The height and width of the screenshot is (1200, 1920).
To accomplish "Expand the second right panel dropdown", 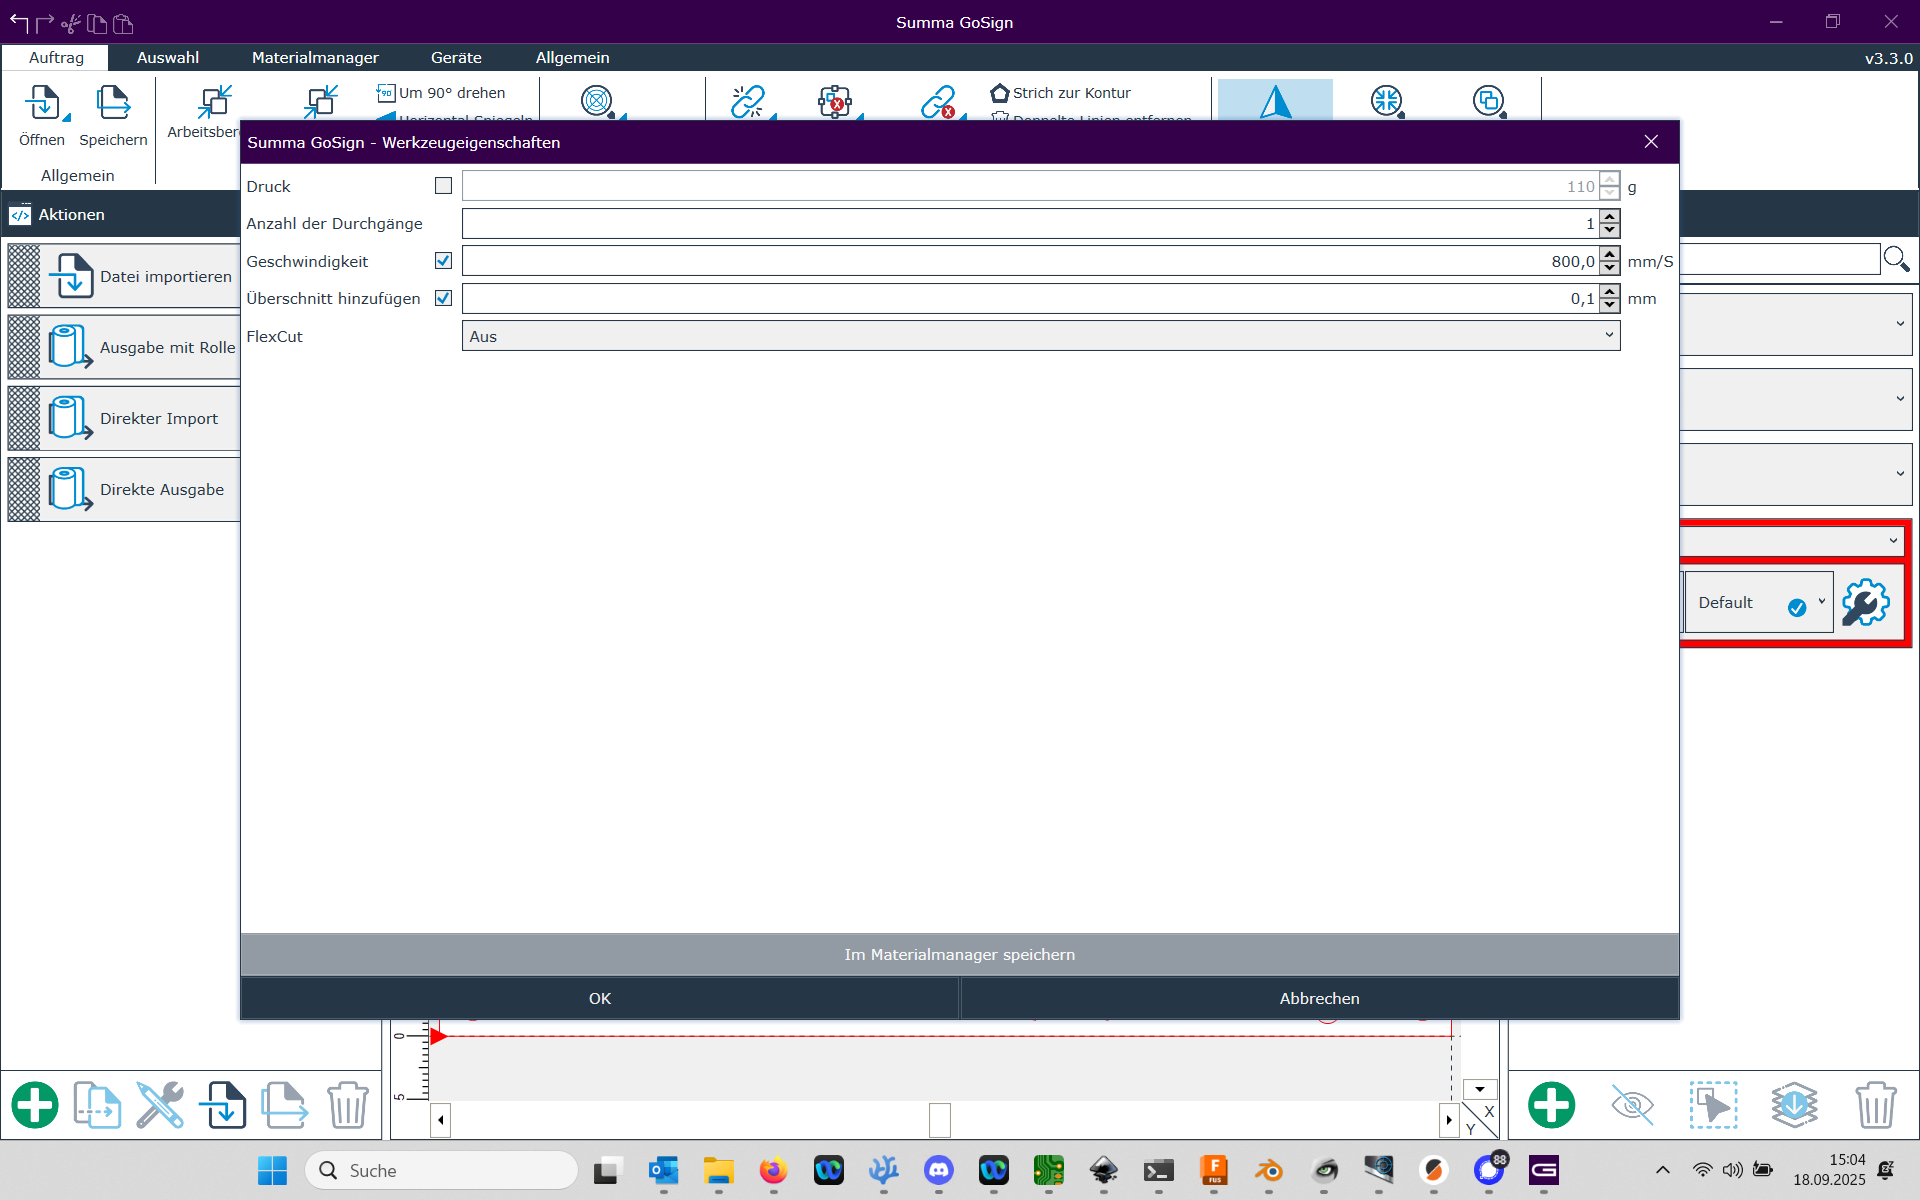I will 1900,399.
